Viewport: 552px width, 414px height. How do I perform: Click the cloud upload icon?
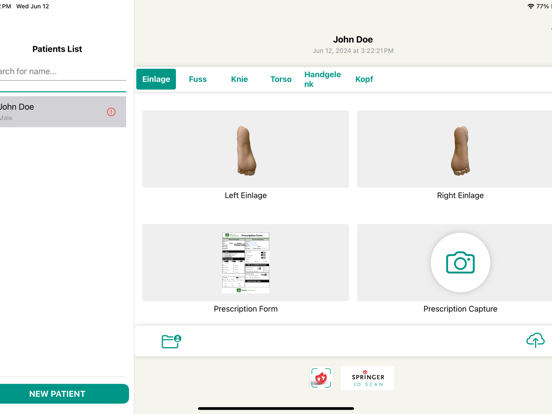click(x=535, y=340)
